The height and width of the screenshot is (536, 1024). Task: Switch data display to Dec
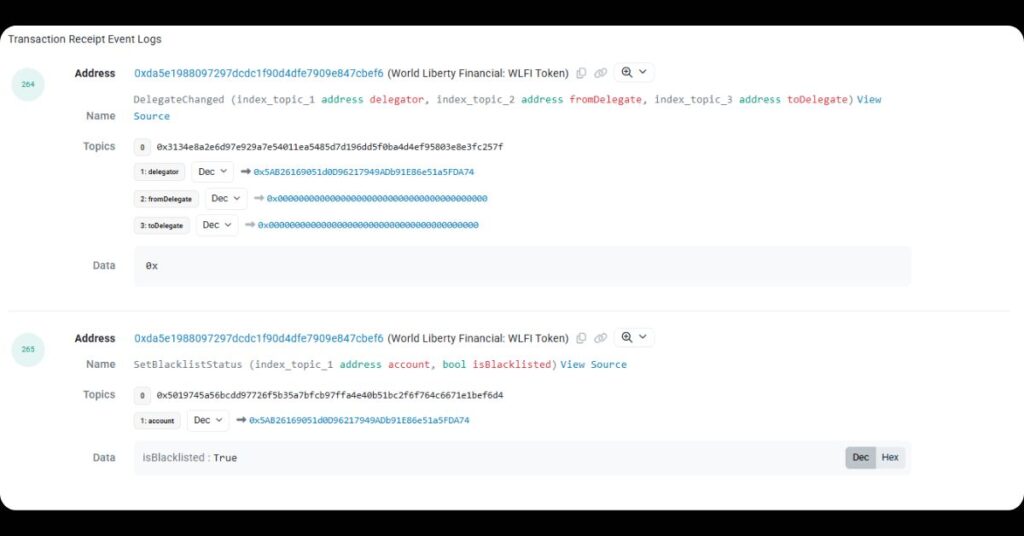(861, 458)
